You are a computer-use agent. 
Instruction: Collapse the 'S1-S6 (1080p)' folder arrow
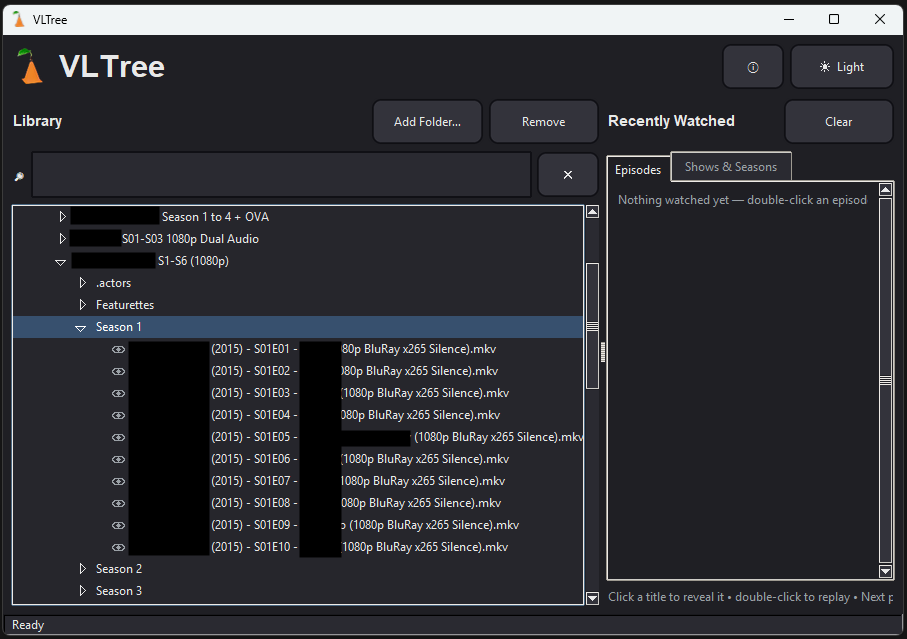pyautogui.click(x=60, y=262)
